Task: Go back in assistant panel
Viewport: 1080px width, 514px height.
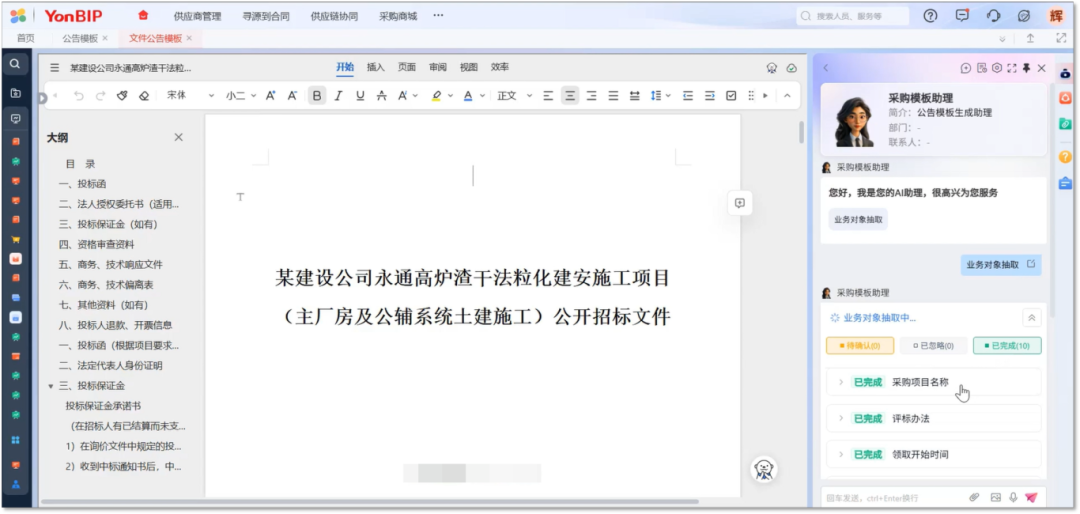Action: 826,68
